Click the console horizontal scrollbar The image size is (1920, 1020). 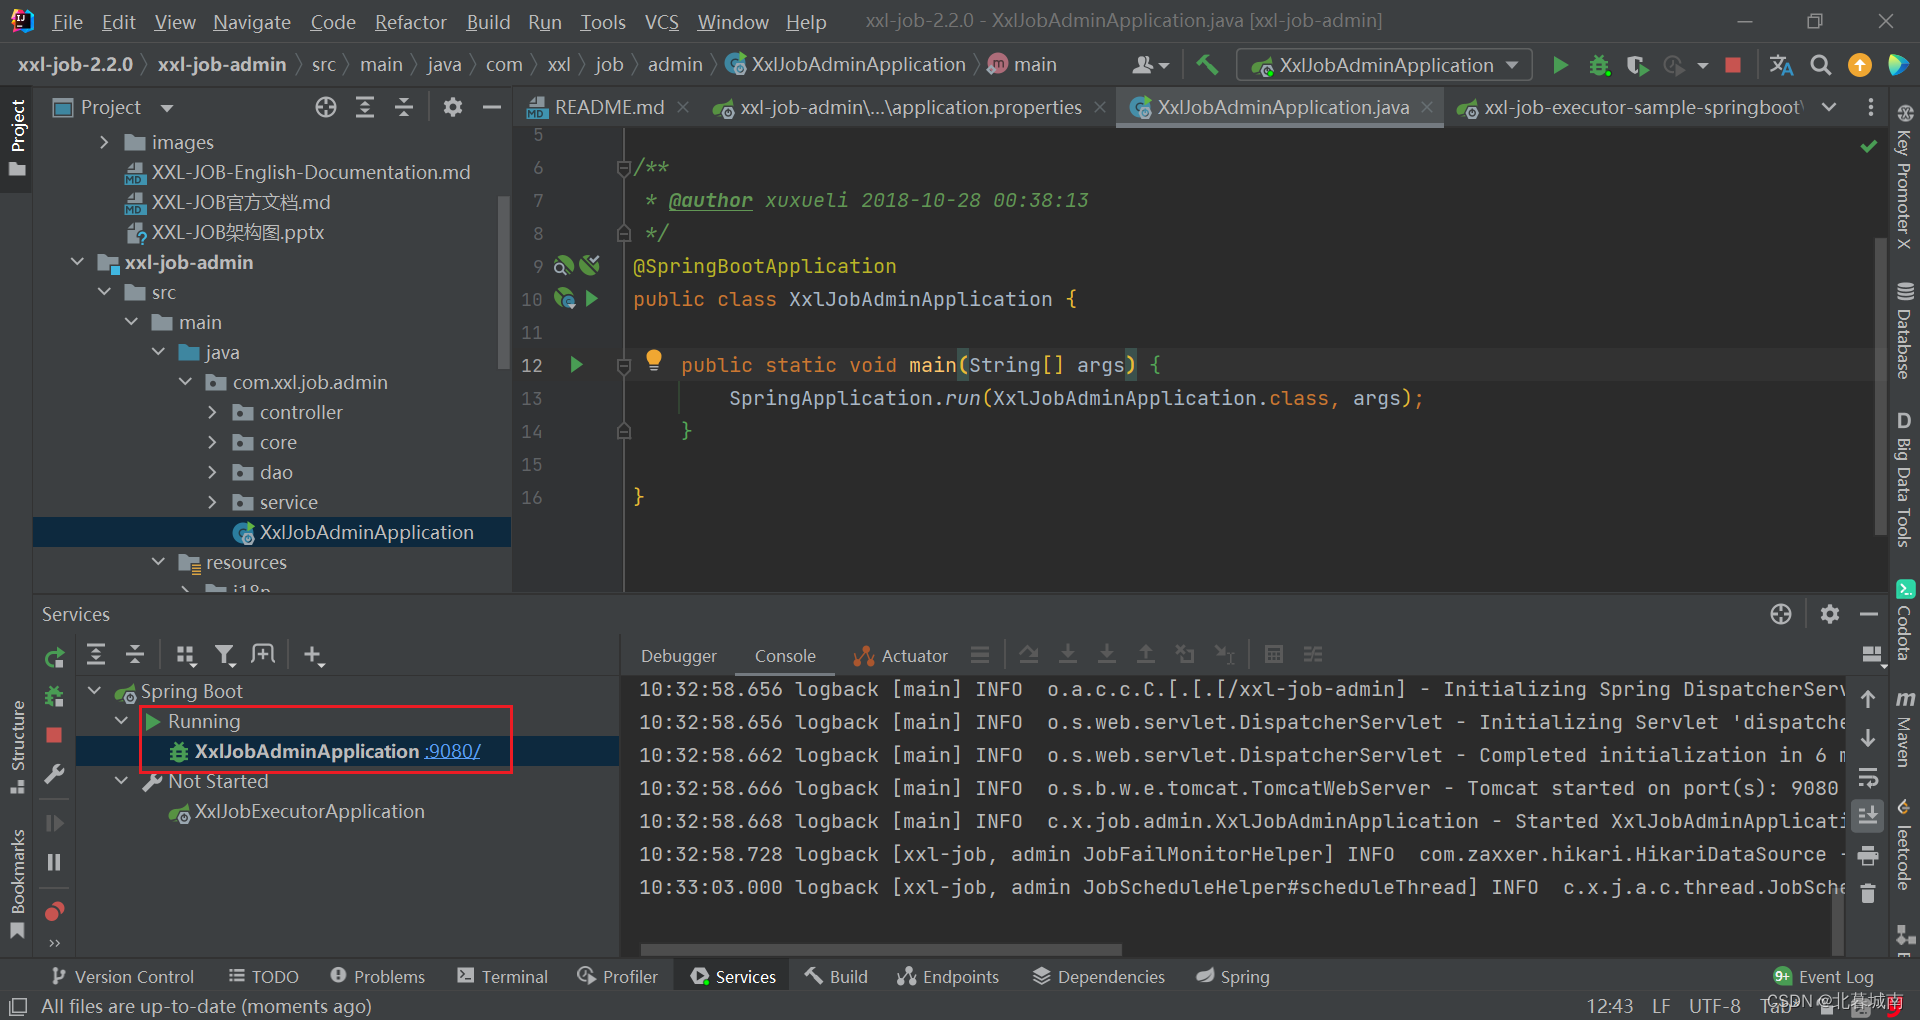click(x=881, y=949)
